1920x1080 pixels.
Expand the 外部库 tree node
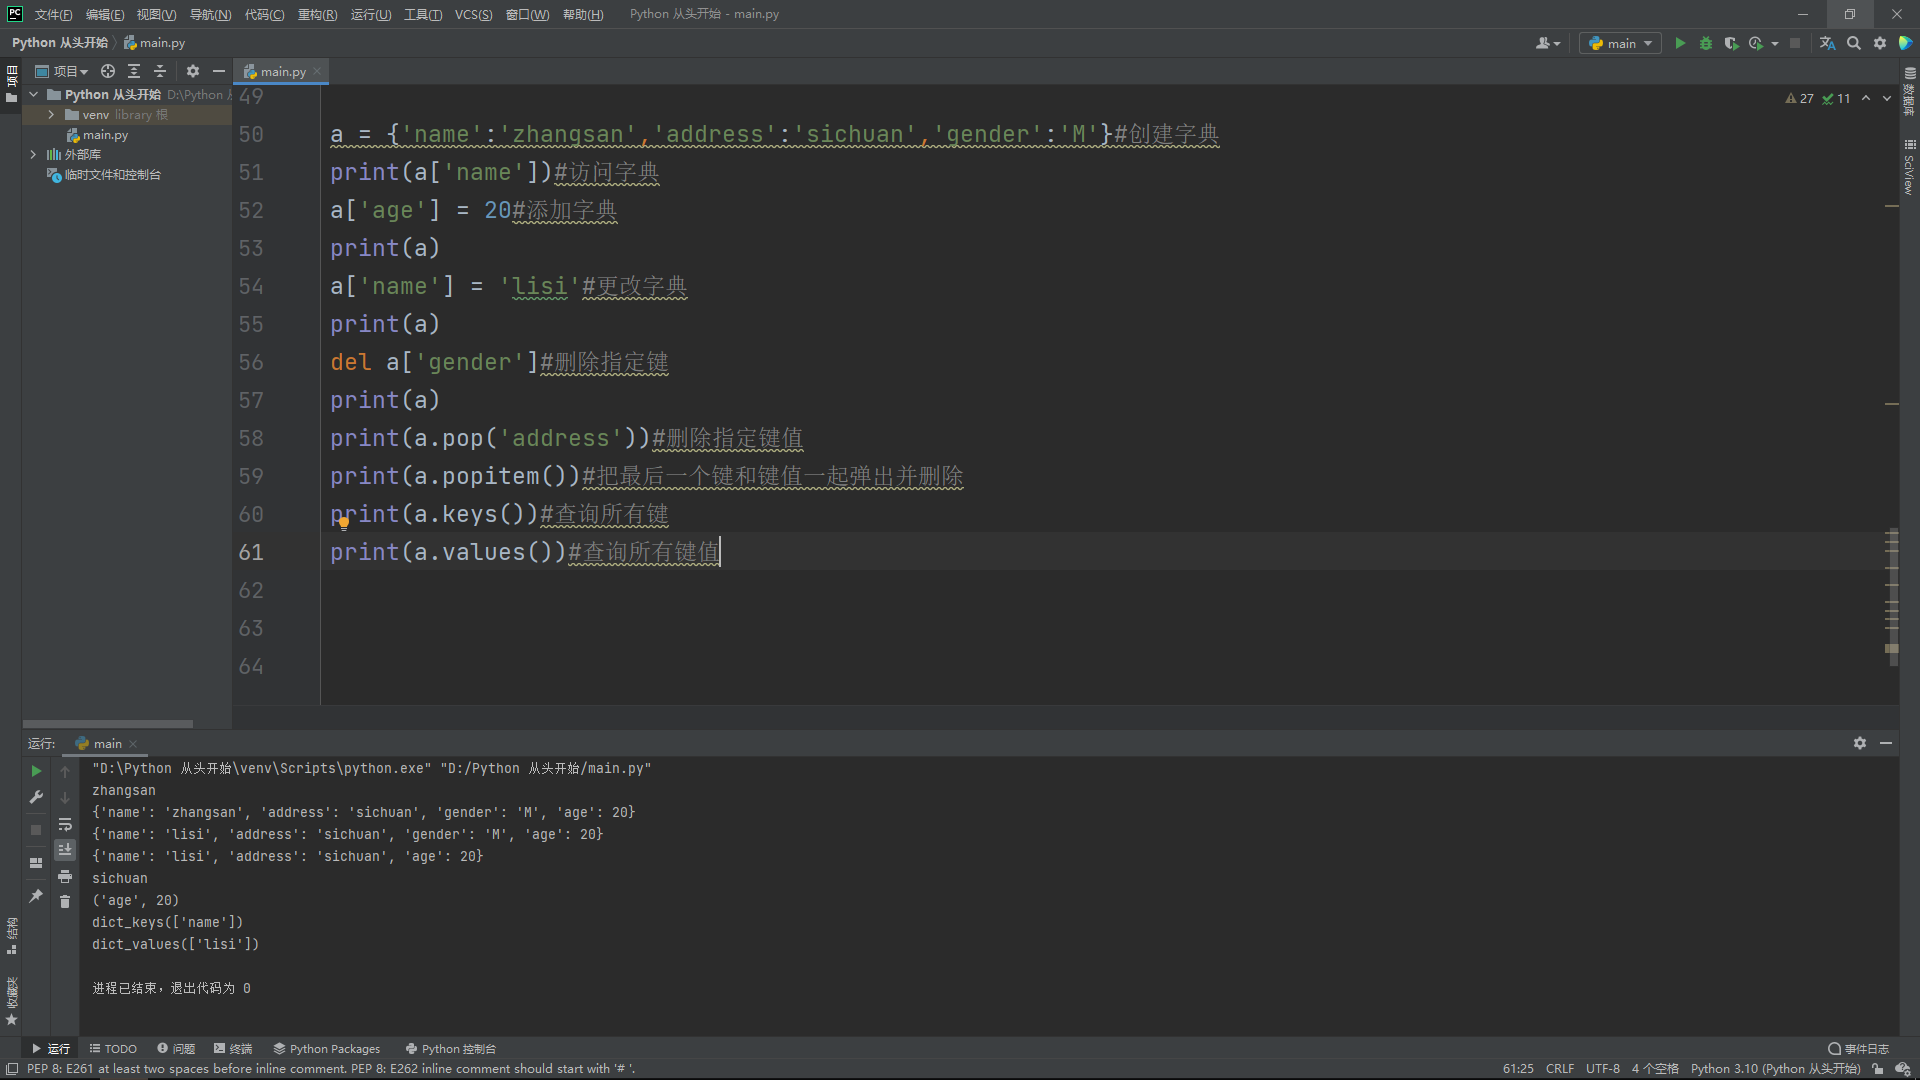pos(33,154)
